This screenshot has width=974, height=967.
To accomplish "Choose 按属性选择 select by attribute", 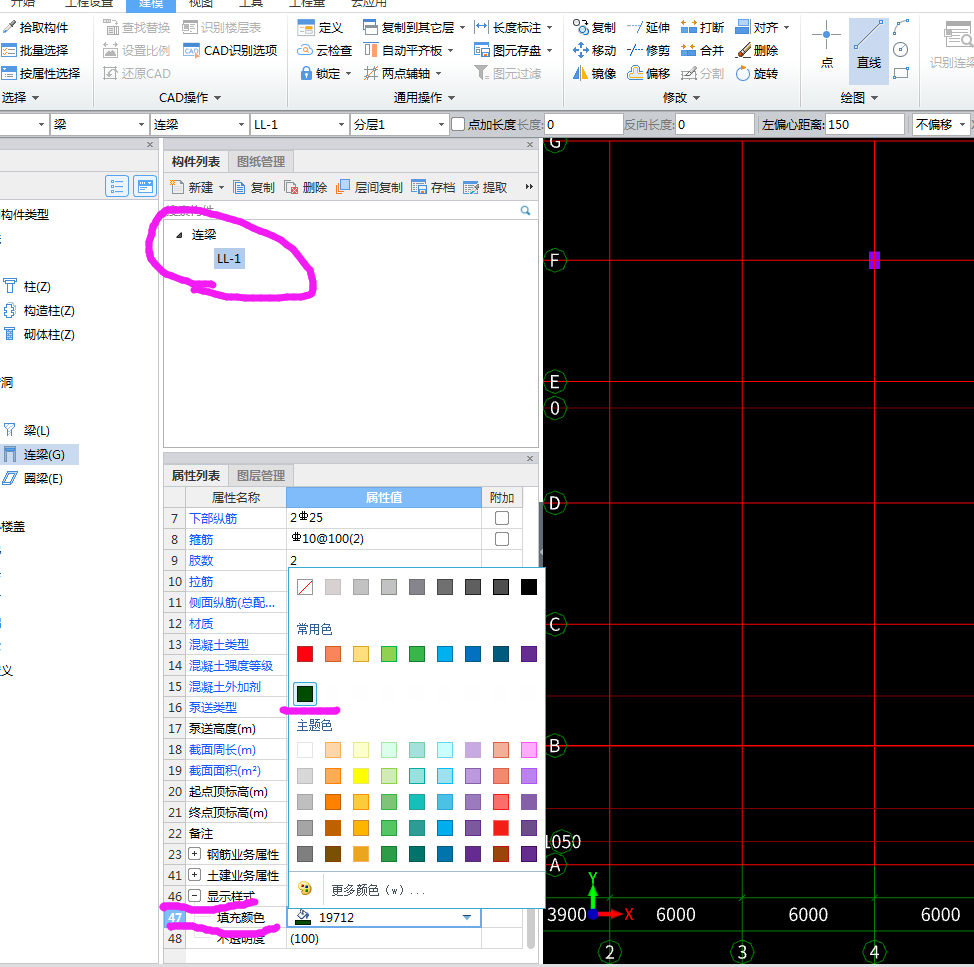I will click(41, 73).
